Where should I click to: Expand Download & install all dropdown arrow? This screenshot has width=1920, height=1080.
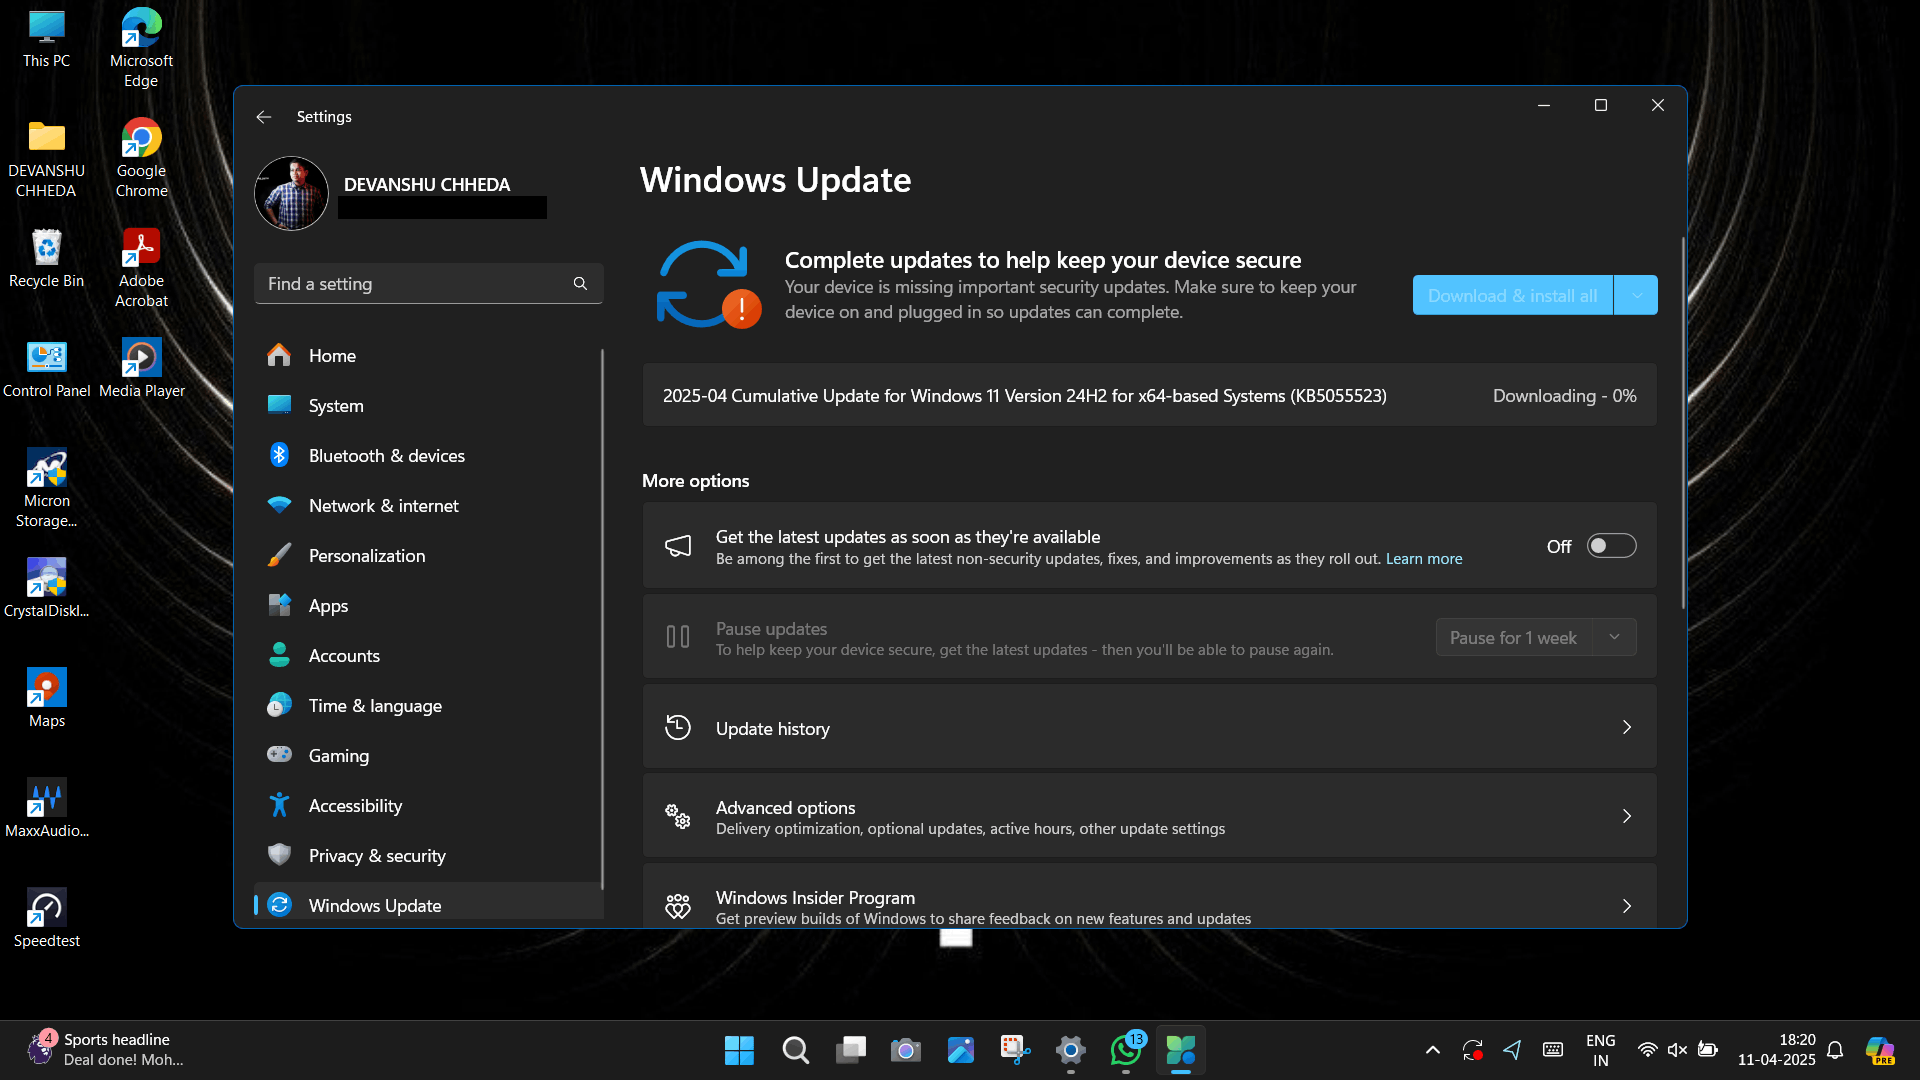pyautogui.click(x=1636, y=296)
